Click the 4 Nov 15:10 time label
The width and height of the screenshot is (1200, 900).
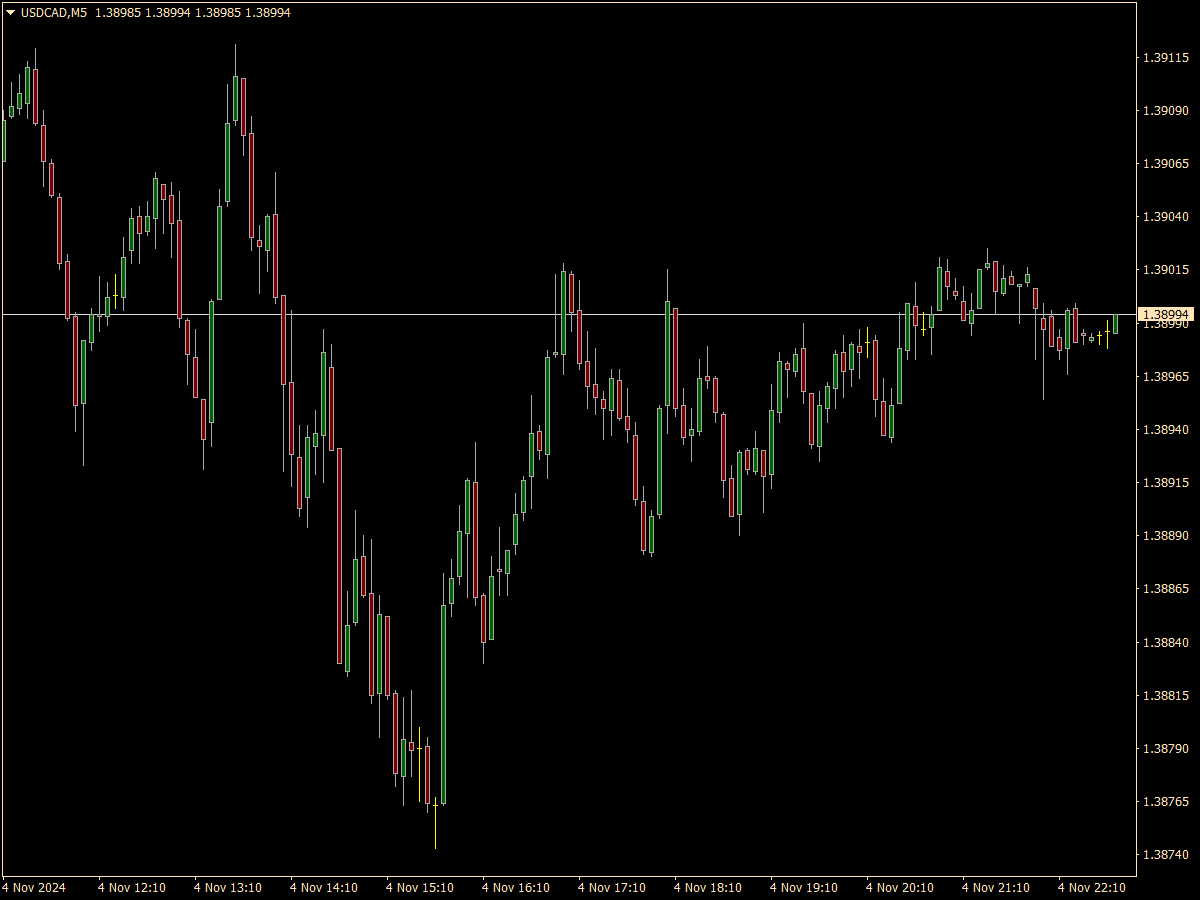click(420, 887)
